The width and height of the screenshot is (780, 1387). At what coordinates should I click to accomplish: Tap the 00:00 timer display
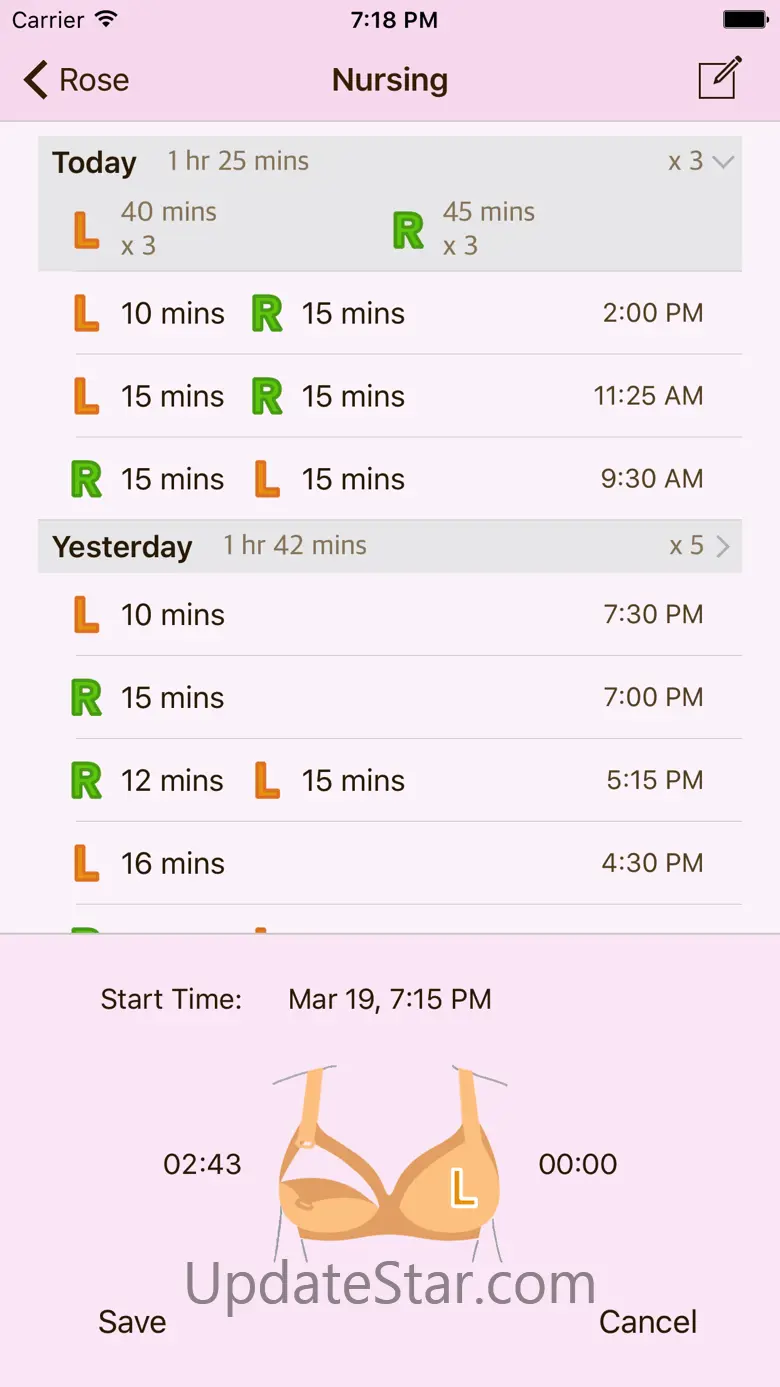(x=578, y=1164)
